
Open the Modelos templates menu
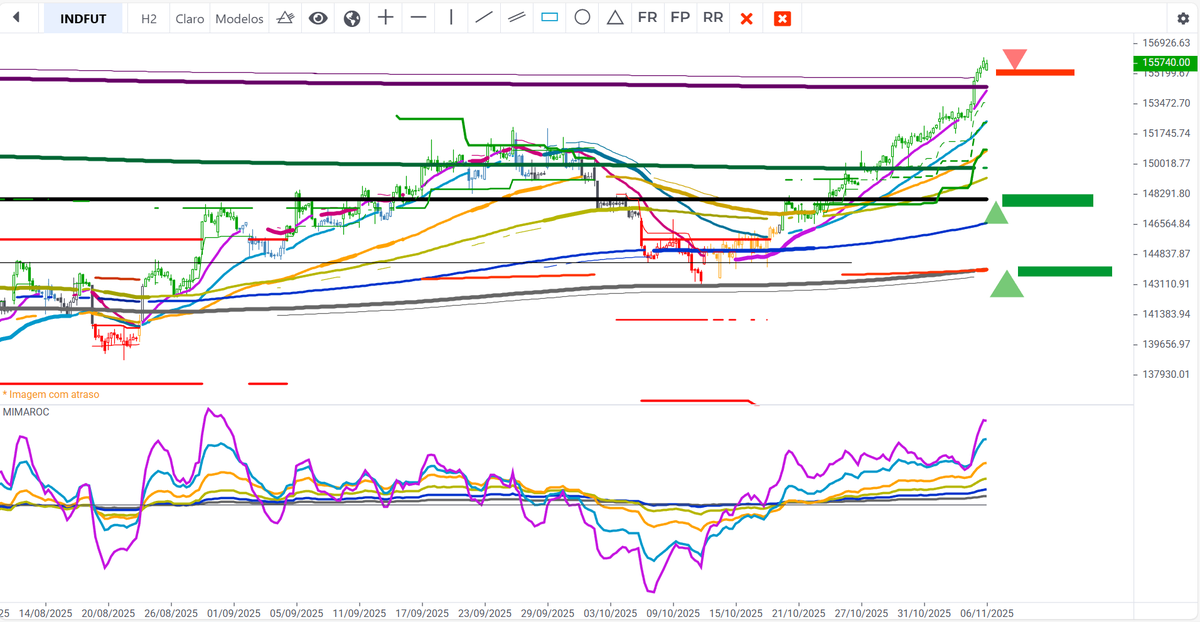click(x=240, y=18)
